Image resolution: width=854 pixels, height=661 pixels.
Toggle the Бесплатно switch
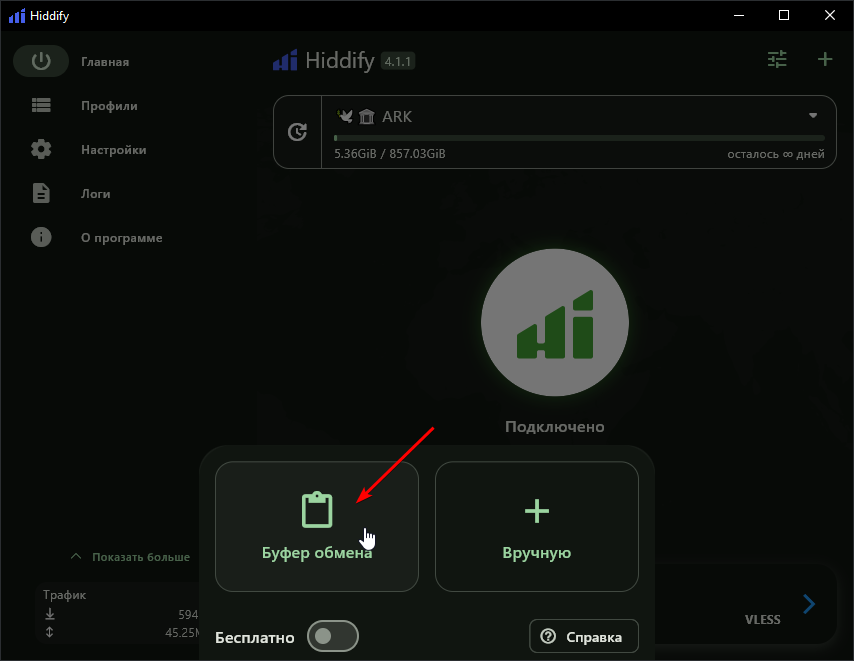point(332,636)
